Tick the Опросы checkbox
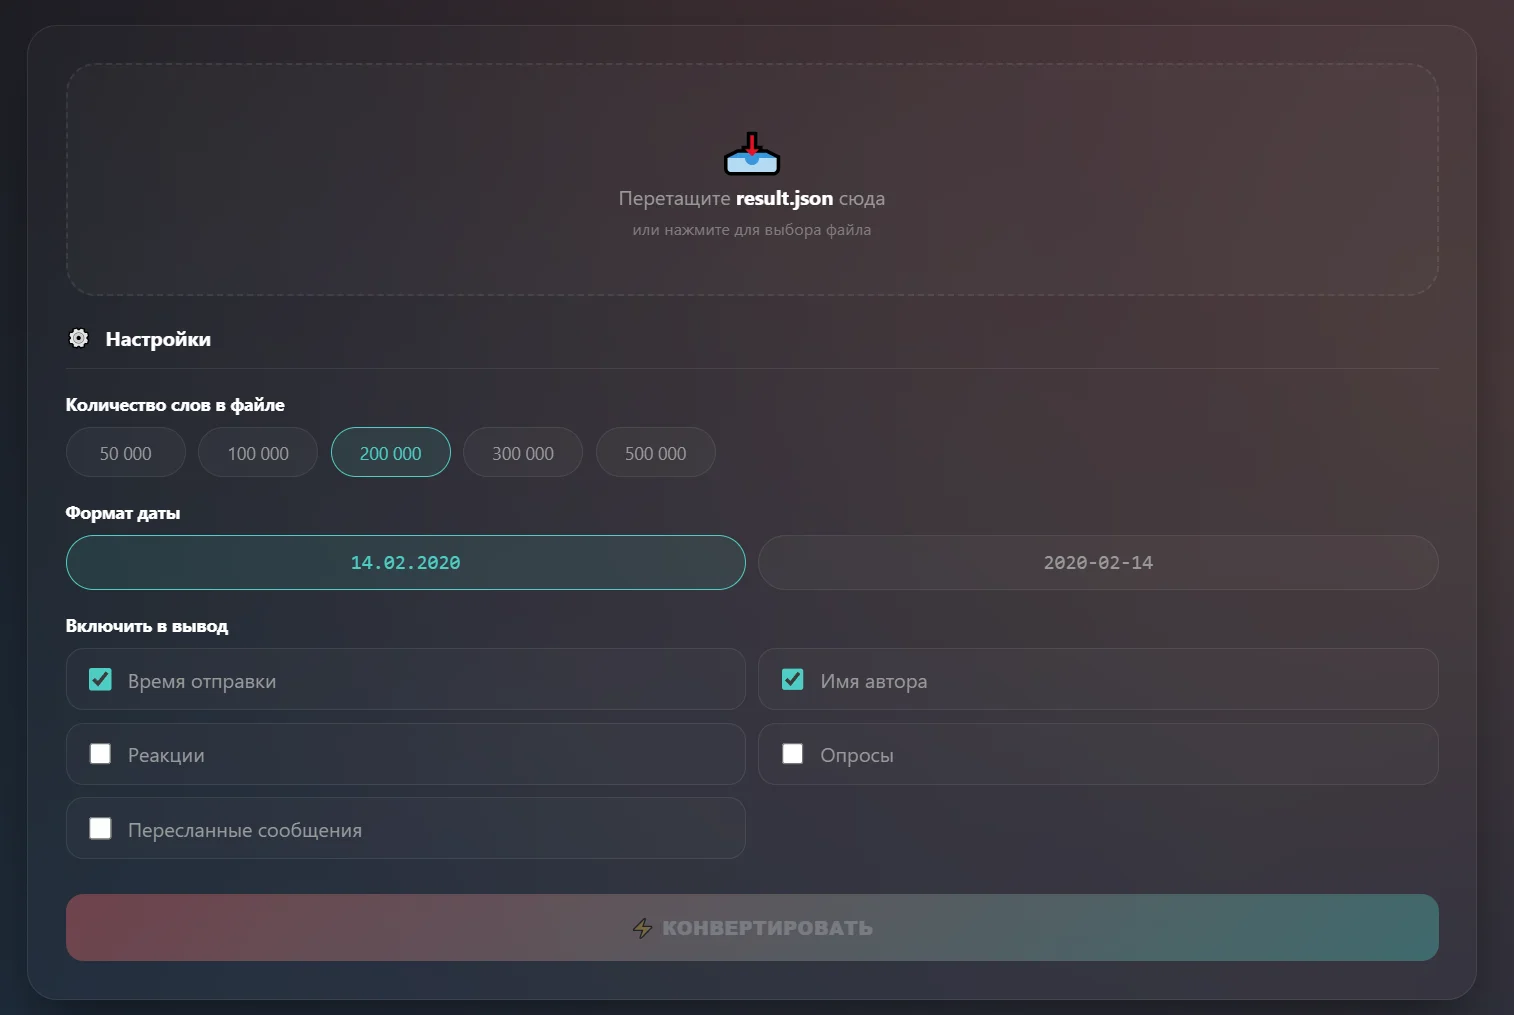 coord(793,754)
